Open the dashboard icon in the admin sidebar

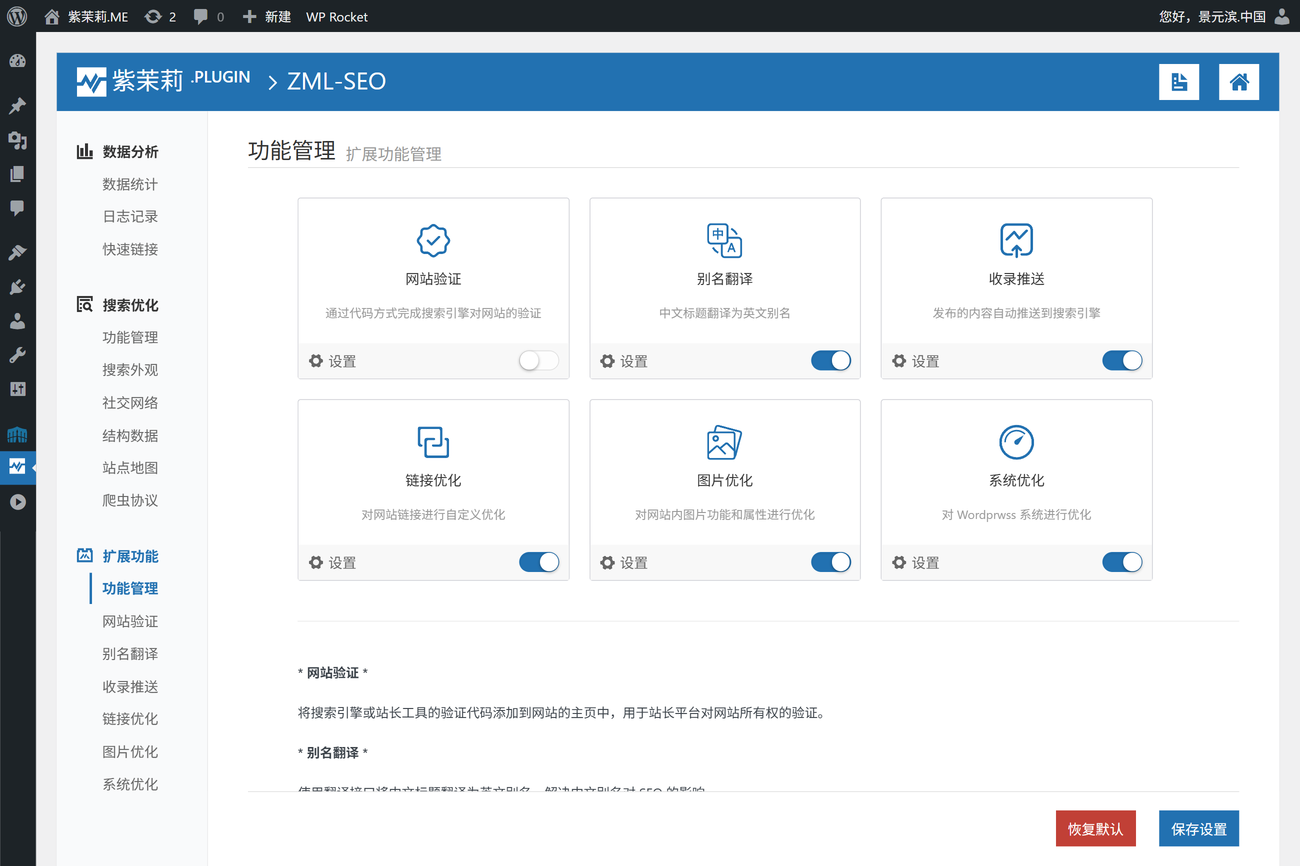click(x=17, y=61)
